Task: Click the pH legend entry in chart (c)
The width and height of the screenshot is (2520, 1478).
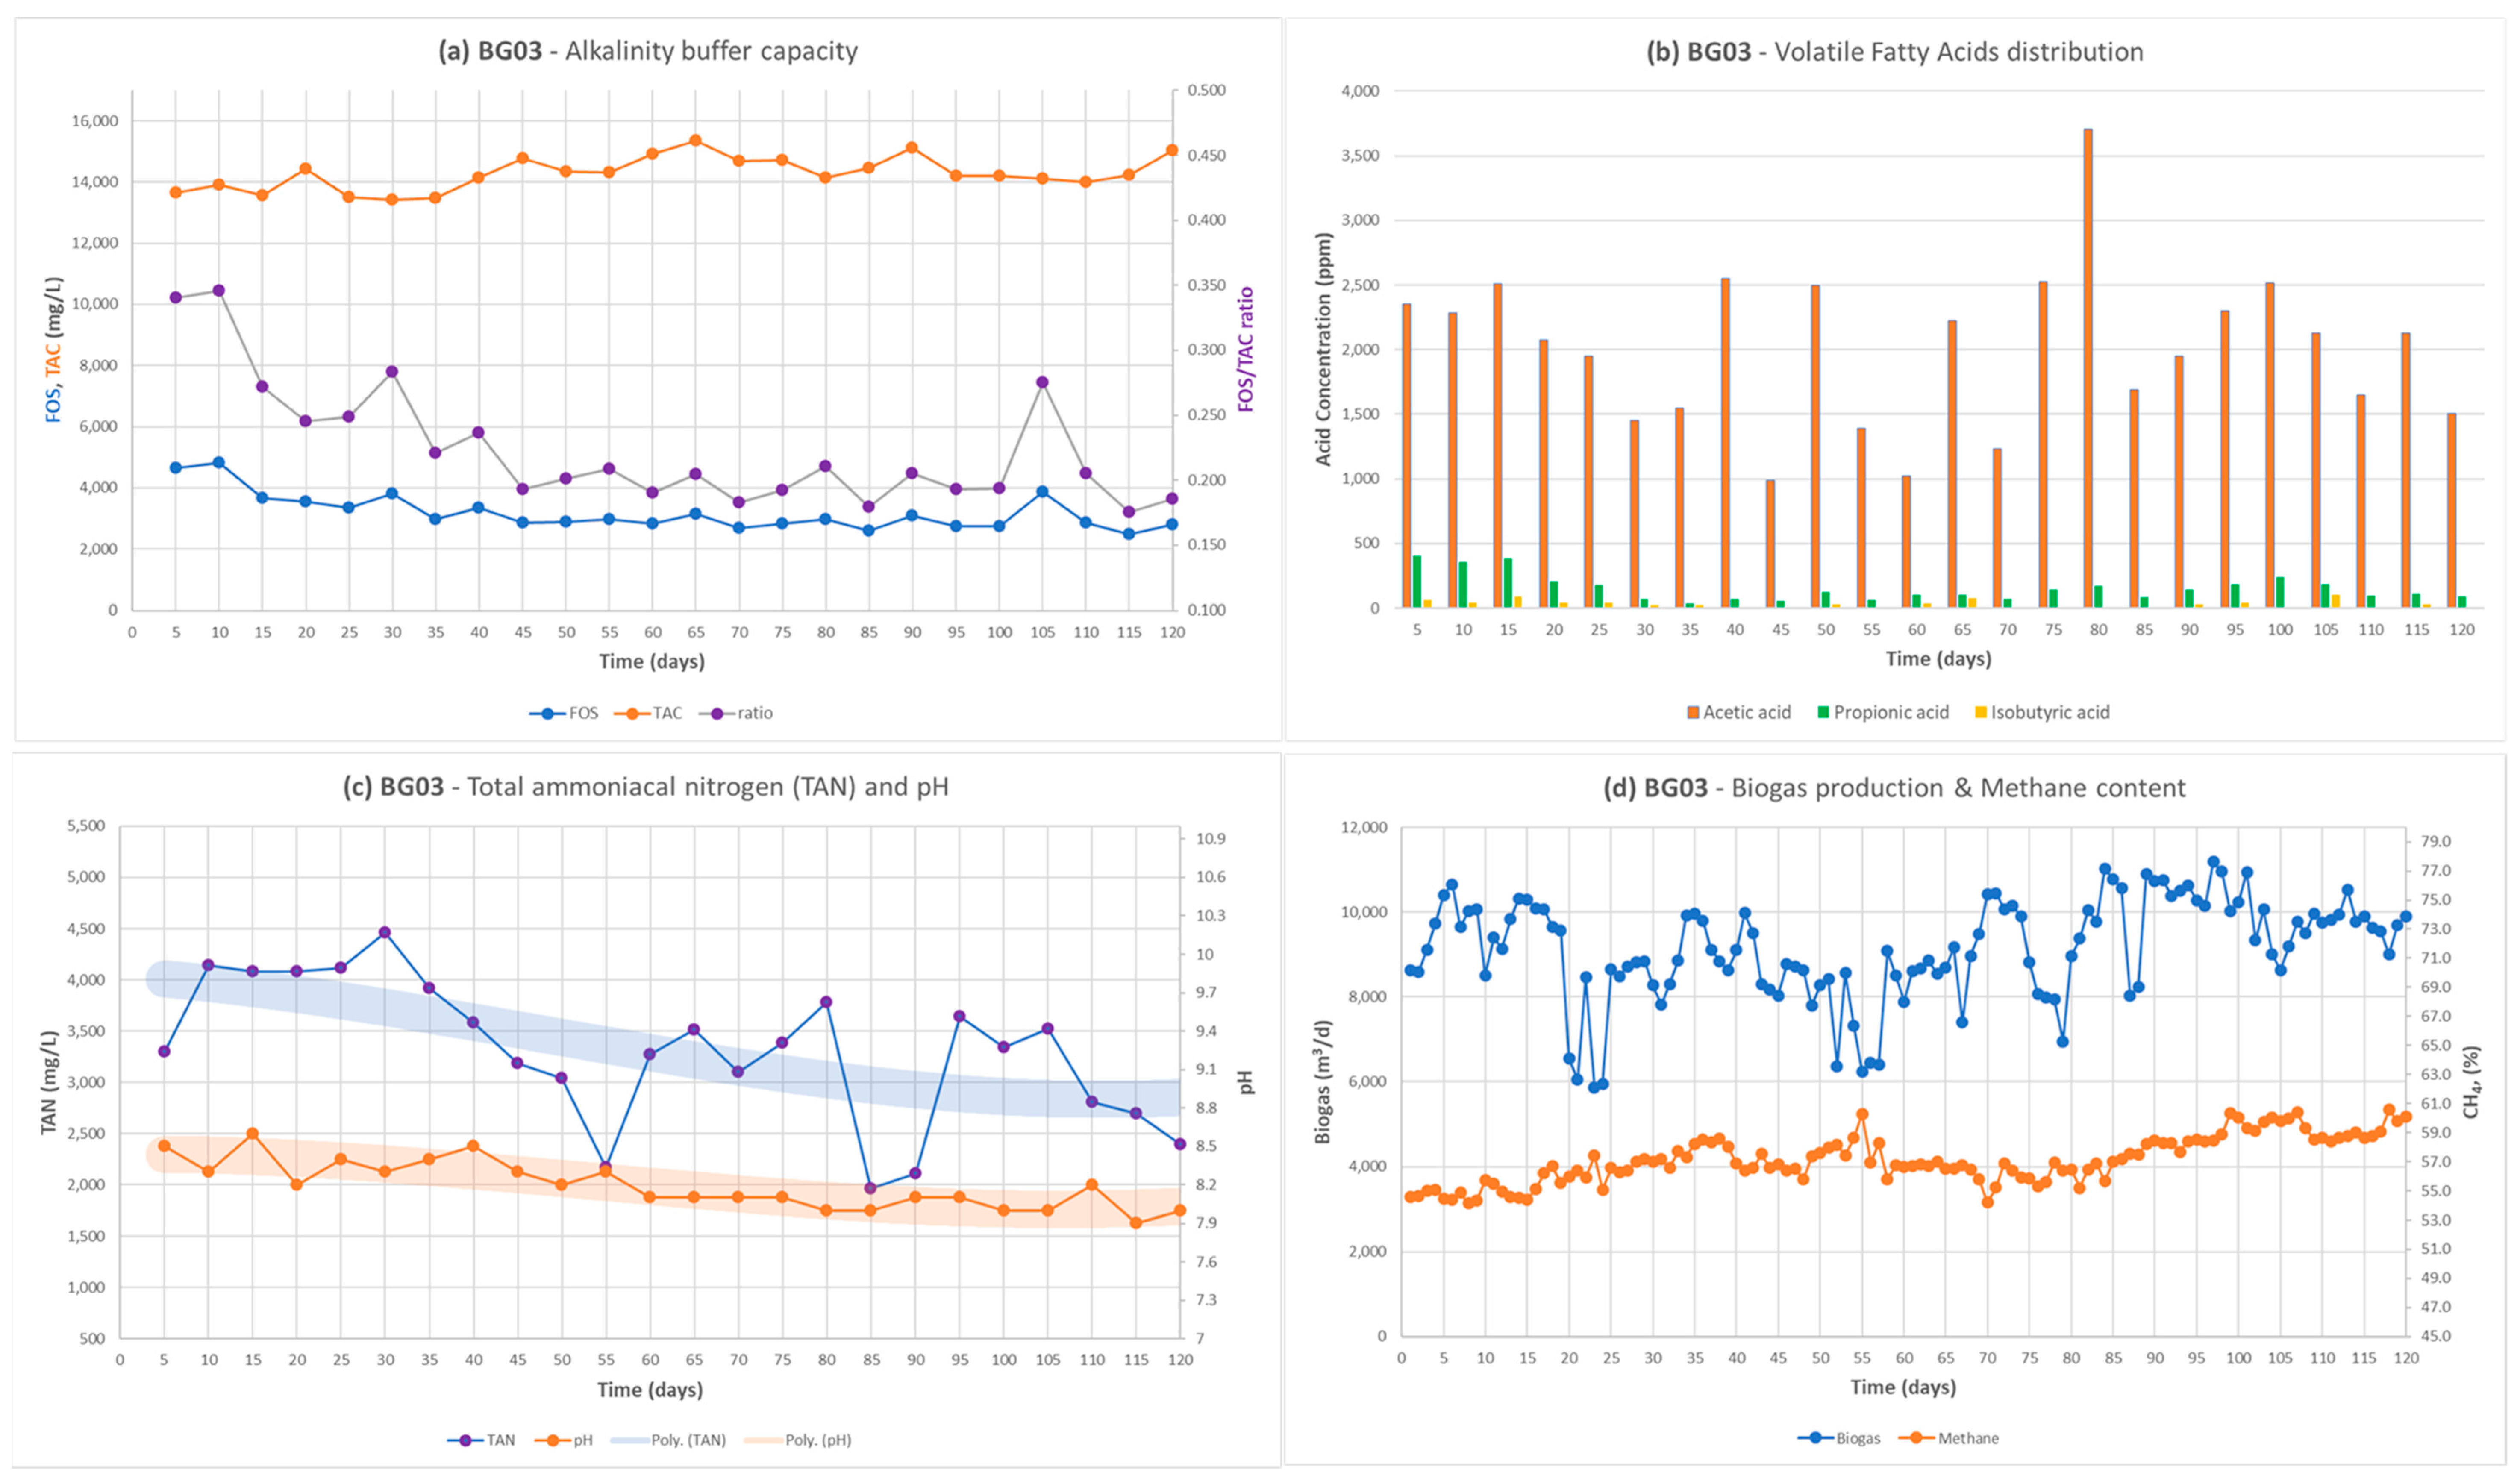Action: click(x=582, y=1440)
